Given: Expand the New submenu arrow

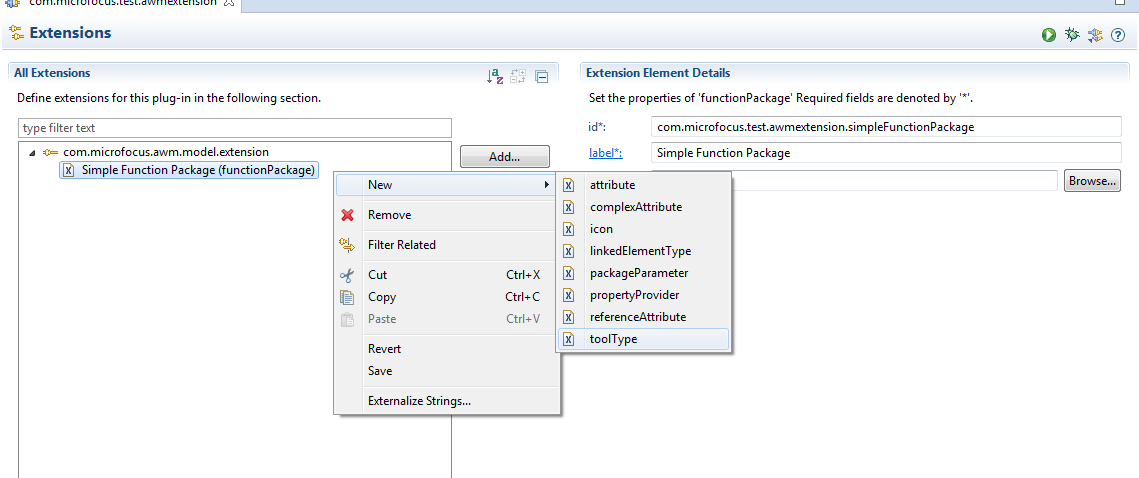Looking at the screenshot, I should tap(546, 185).
